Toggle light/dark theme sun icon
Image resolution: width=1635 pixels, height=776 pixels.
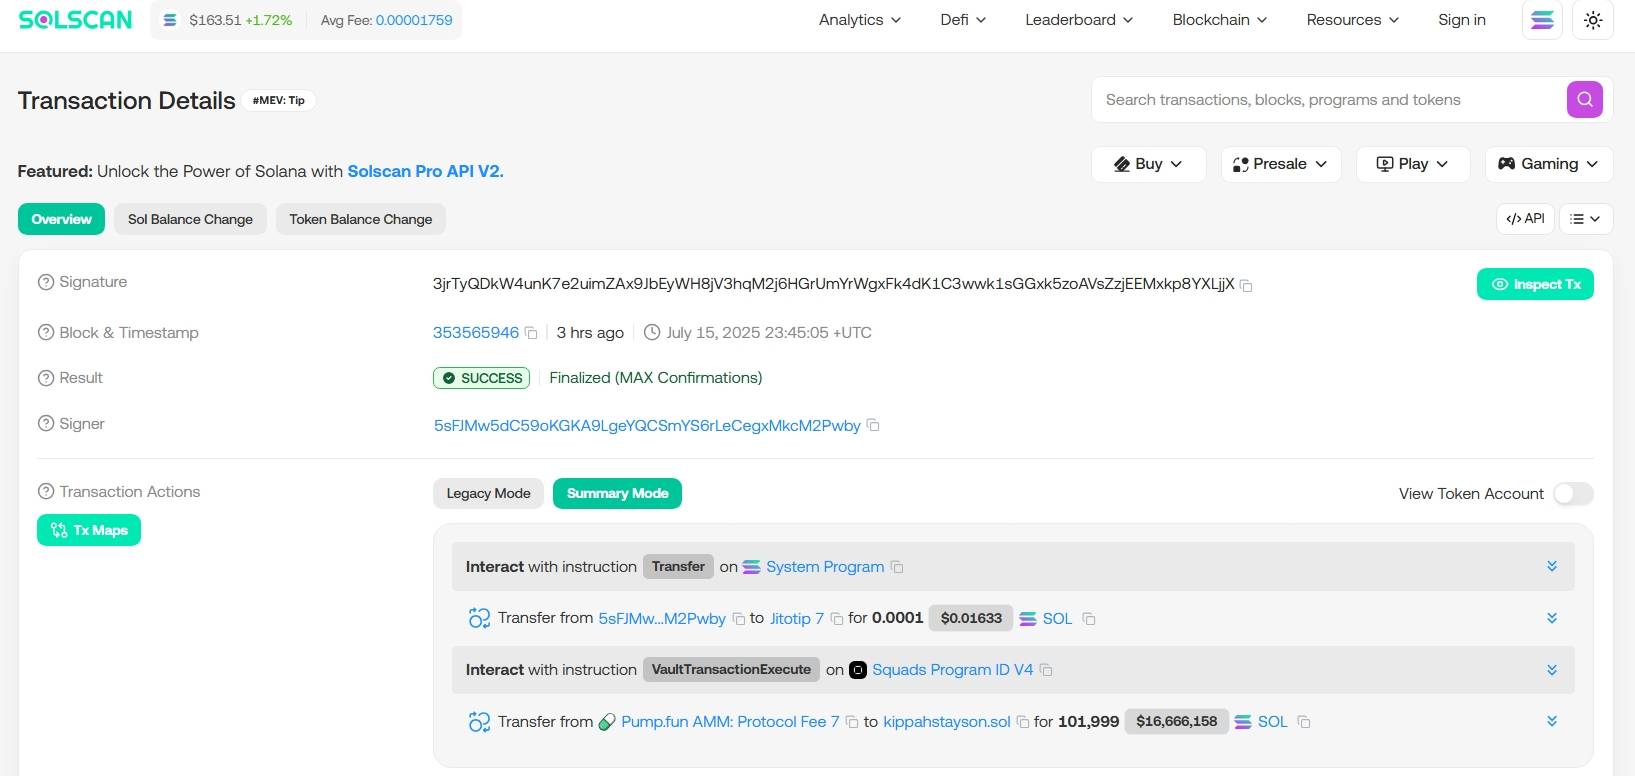[x=1593, y=20]
